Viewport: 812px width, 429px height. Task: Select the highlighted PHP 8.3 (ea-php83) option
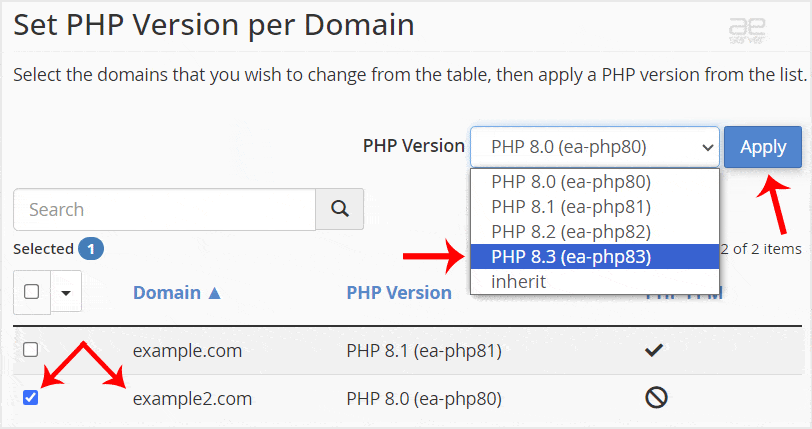coord(571,257)
